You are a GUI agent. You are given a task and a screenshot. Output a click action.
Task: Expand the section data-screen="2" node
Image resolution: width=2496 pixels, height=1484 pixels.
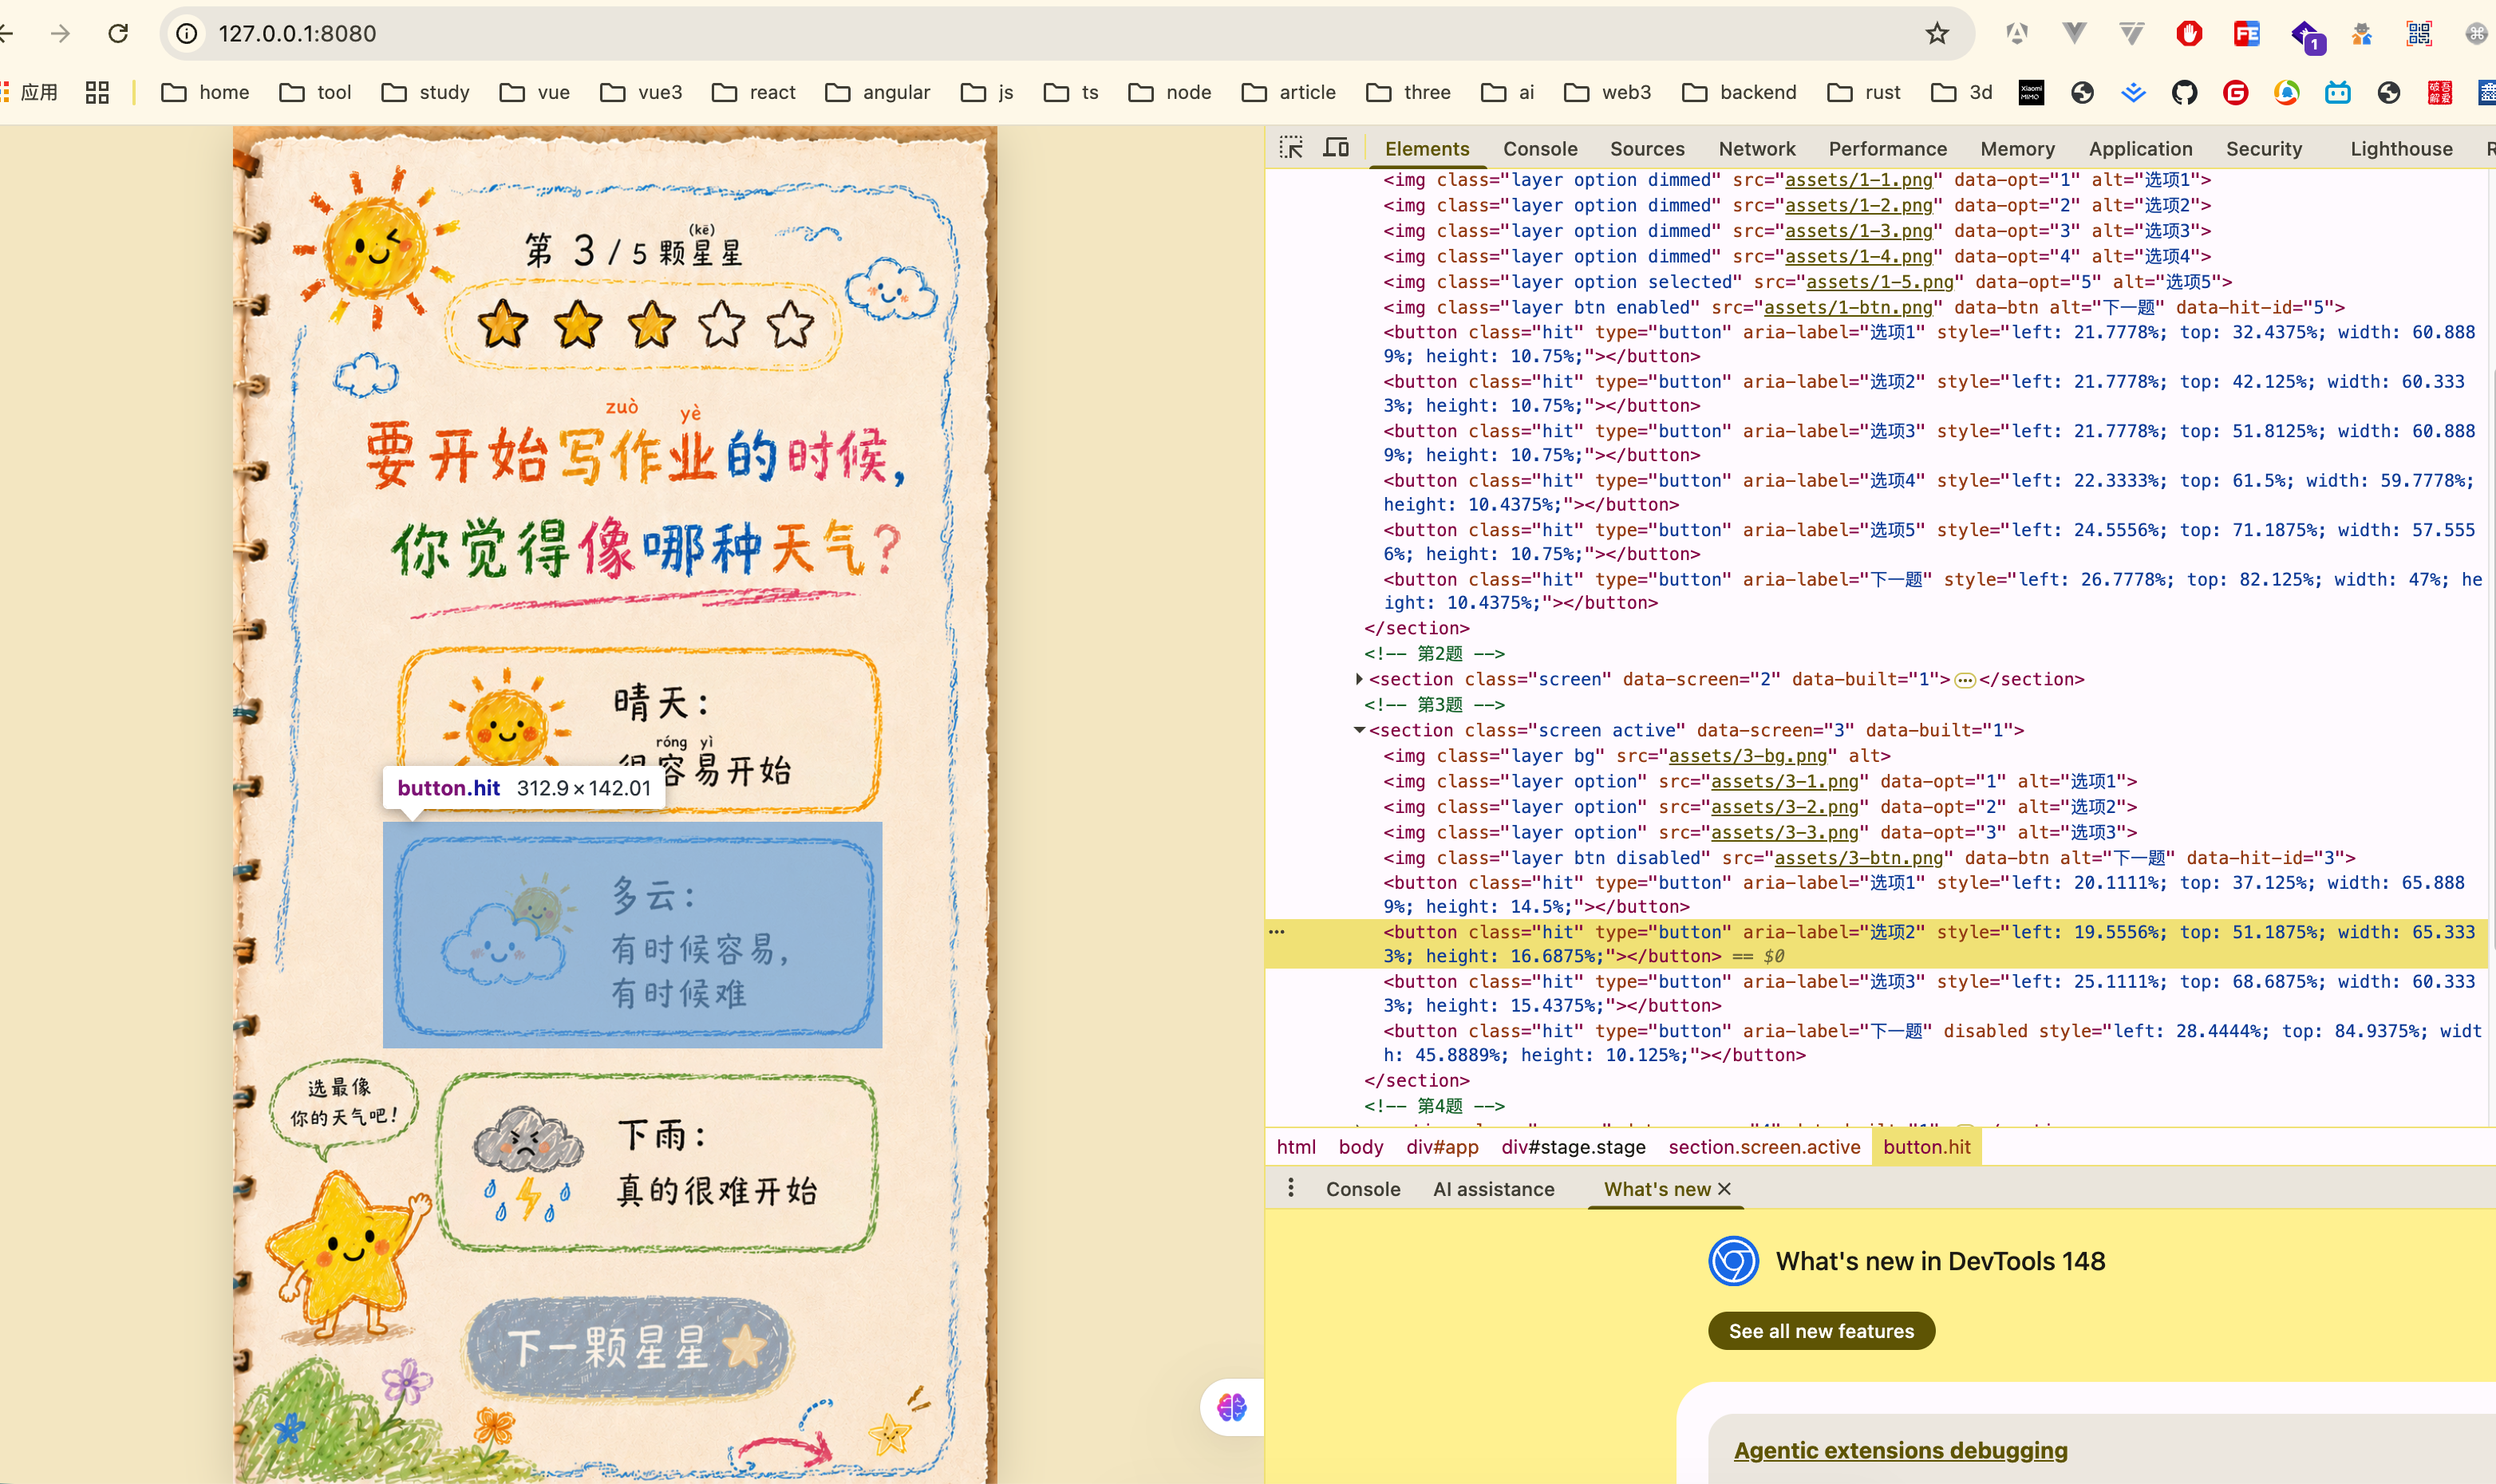1359,679
